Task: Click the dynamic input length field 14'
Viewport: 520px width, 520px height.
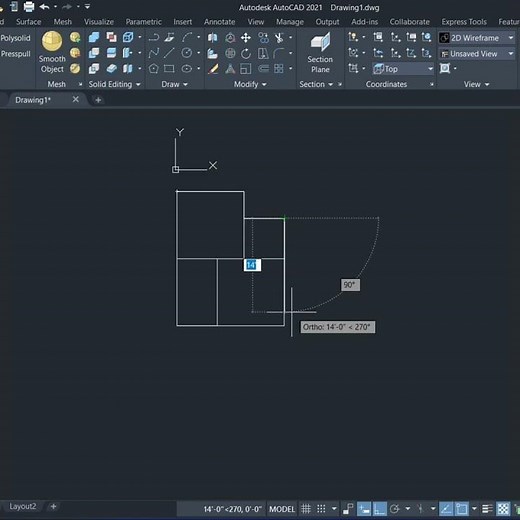Action: pyautogui.click(x=252, y=265)
